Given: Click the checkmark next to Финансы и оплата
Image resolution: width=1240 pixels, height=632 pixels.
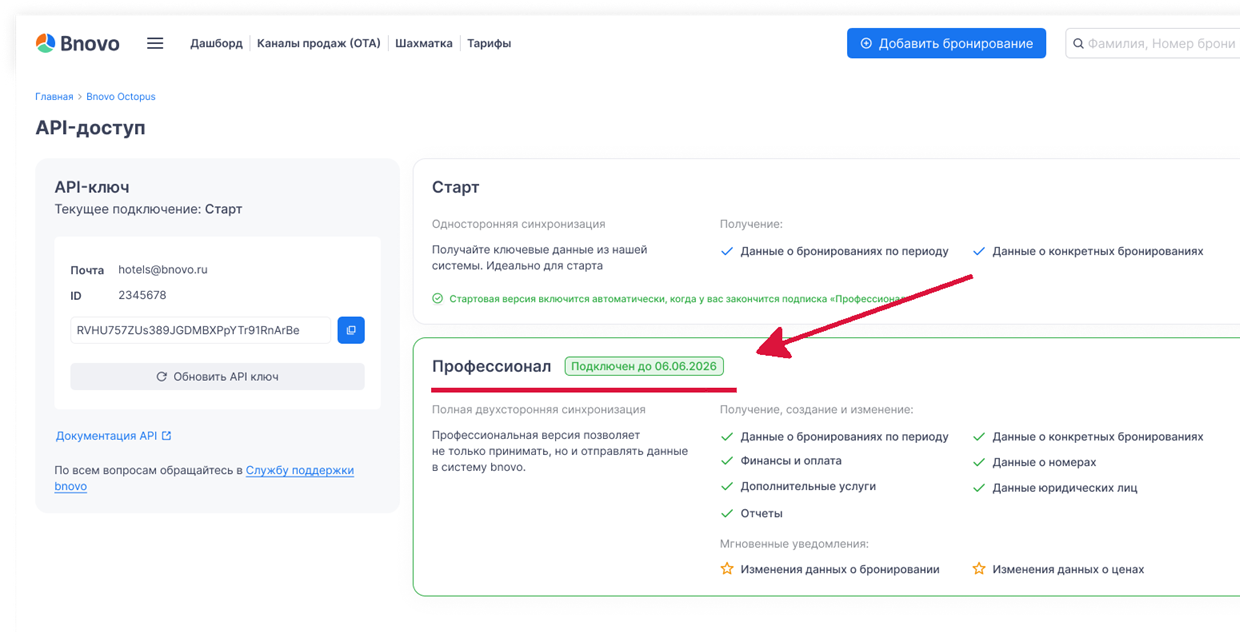Looking at the screenshot, I should 727,461.
